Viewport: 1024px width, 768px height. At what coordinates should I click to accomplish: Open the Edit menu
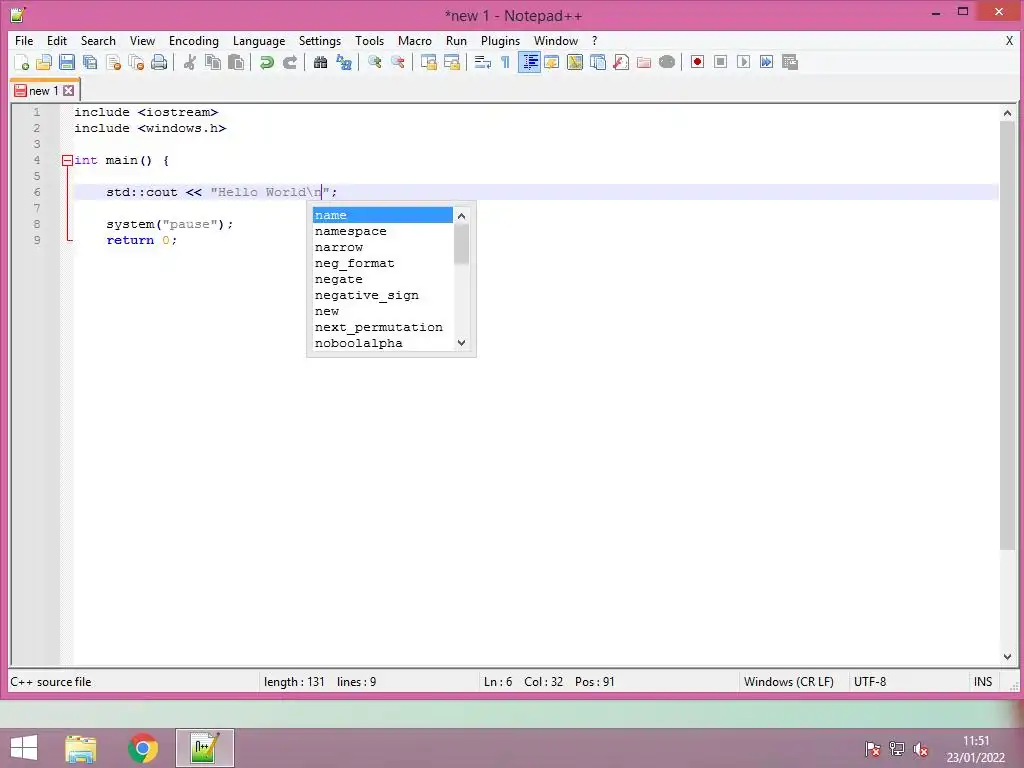point(57,40)
